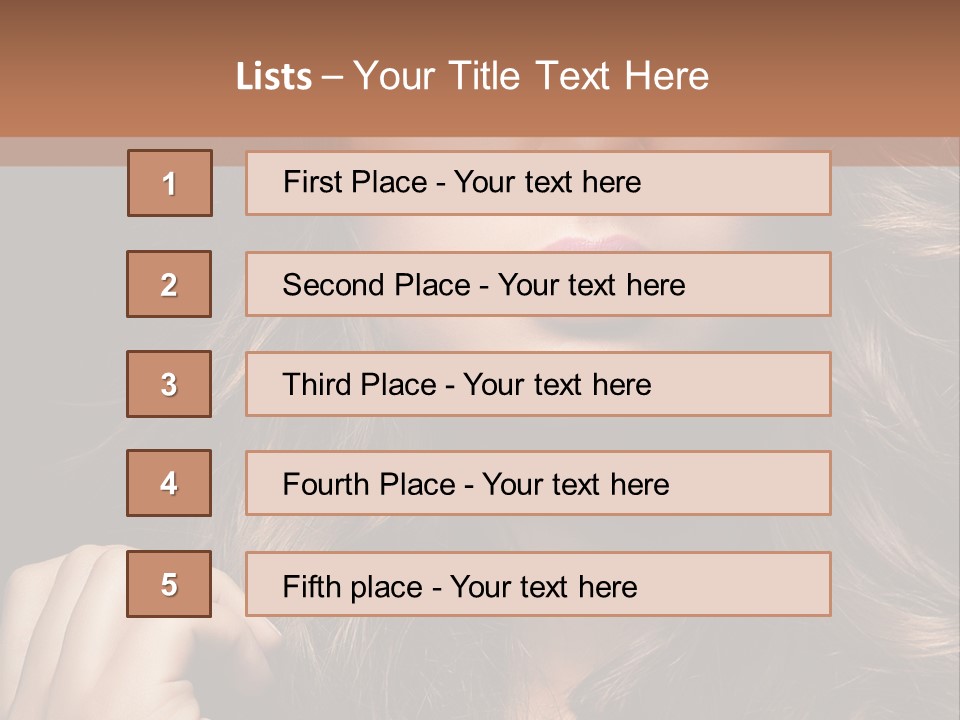Select the number 4 box
The width and height of the screenshot is (960, 720).
pos(169,483)
